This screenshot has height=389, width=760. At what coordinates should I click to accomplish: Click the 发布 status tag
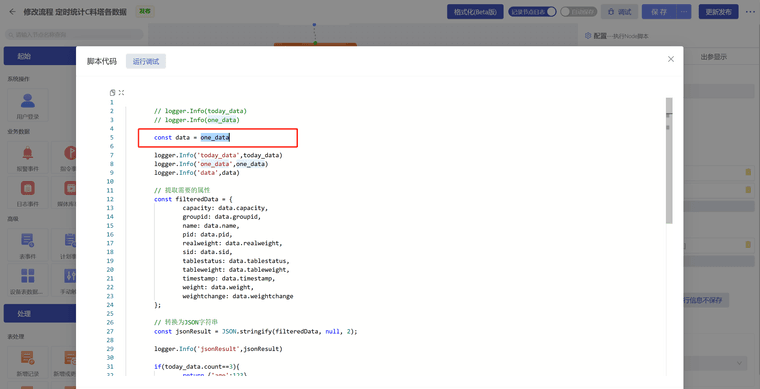[x=145, y=12]
